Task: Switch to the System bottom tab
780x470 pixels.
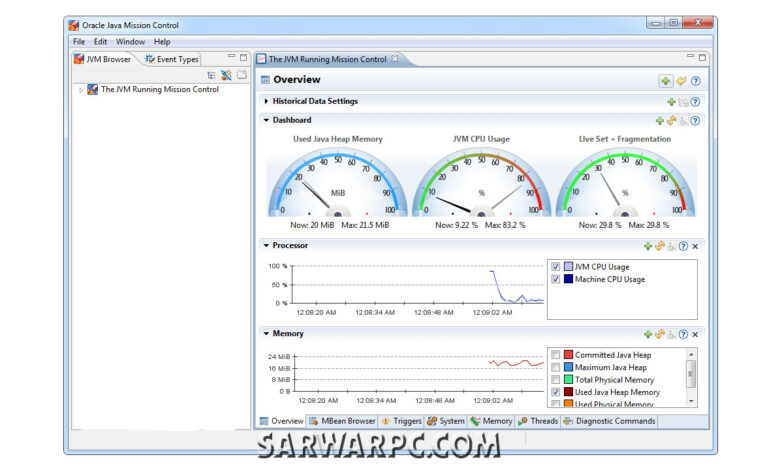Action: pyautogui.click(x=446, y=421)
